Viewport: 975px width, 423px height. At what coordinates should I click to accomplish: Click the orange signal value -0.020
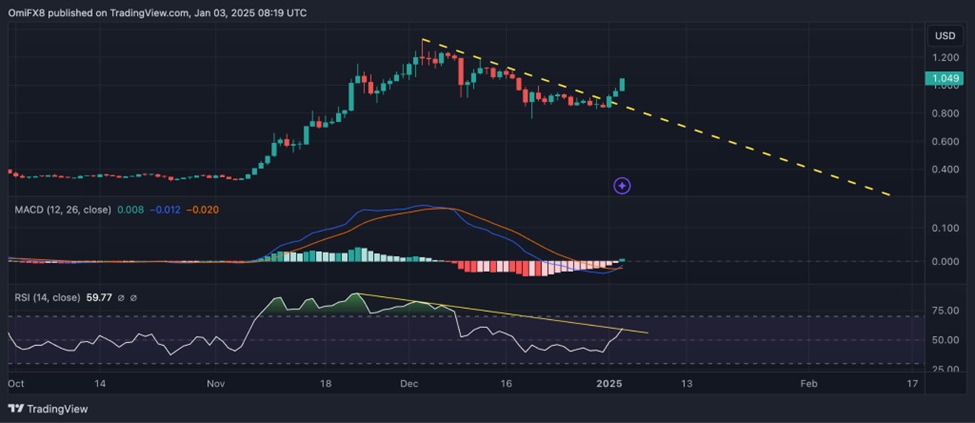point(202,209)
